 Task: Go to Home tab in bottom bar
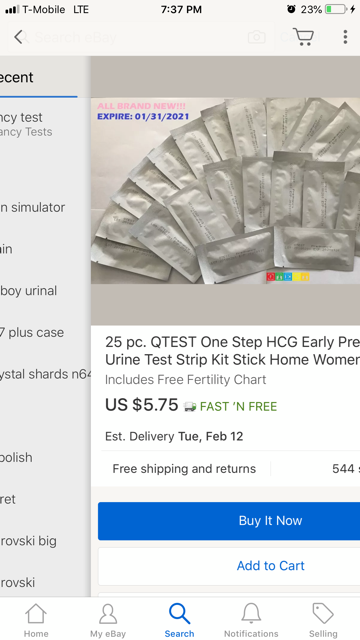[36, 620]
